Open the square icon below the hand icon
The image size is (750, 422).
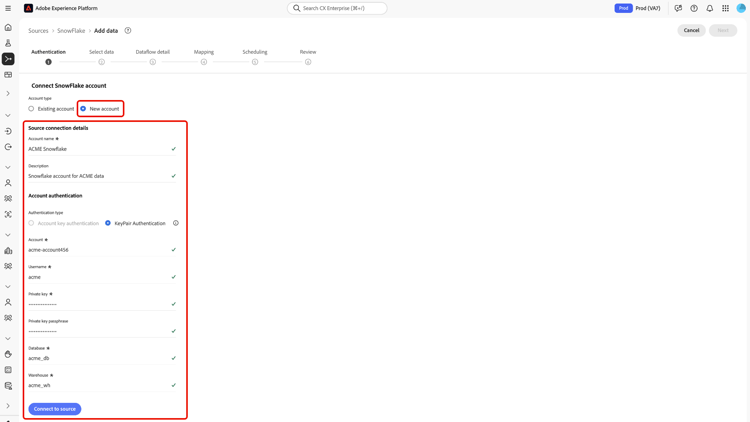coord(8,370)
